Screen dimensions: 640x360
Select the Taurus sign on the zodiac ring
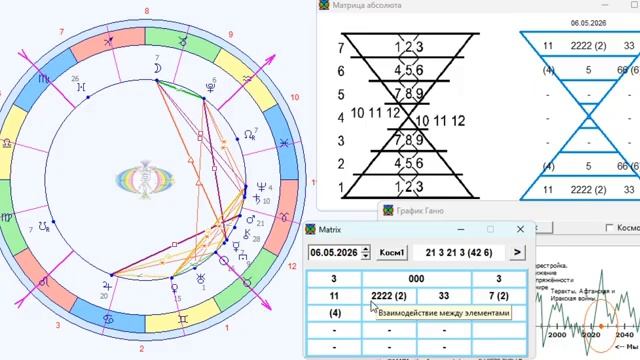(247, 282)
